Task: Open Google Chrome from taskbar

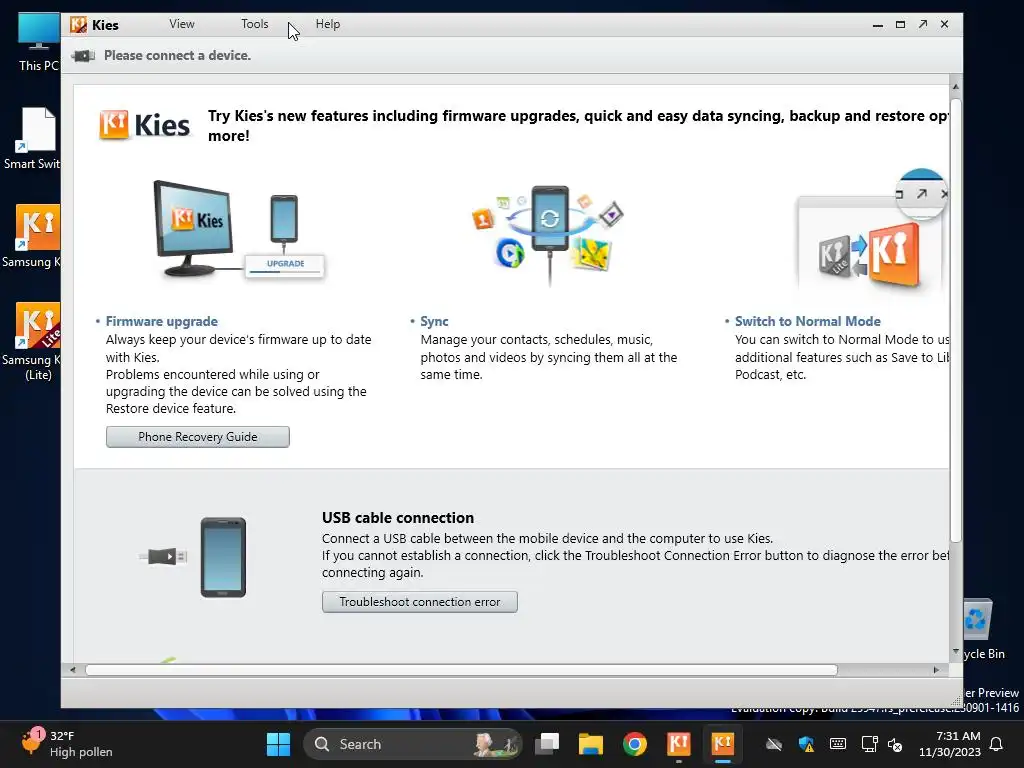Action: click(x=635, y=744)
